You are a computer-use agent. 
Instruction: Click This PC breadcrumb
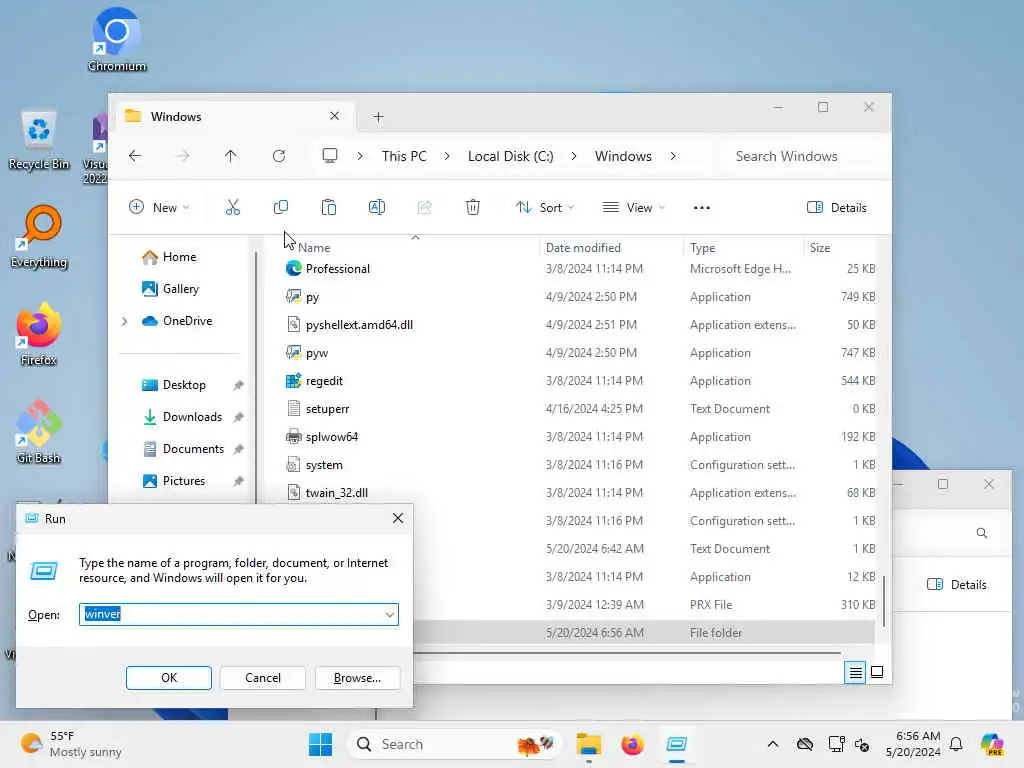coord(404,156)
